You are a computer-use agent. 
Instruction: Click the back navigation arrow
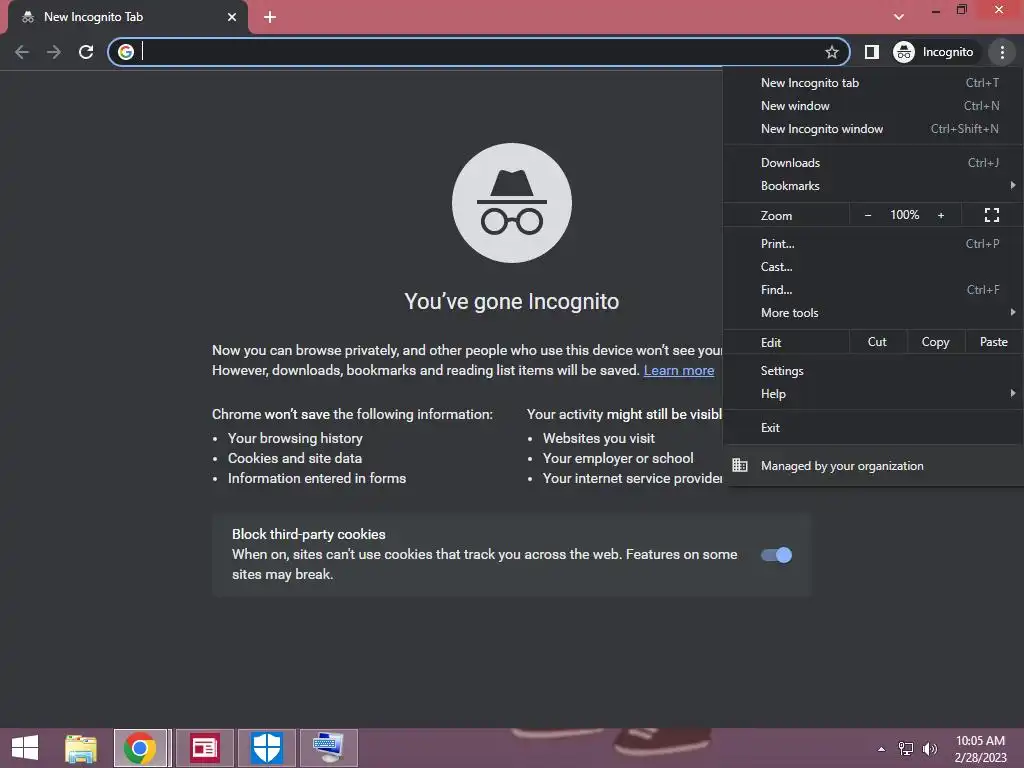[22, 52]
